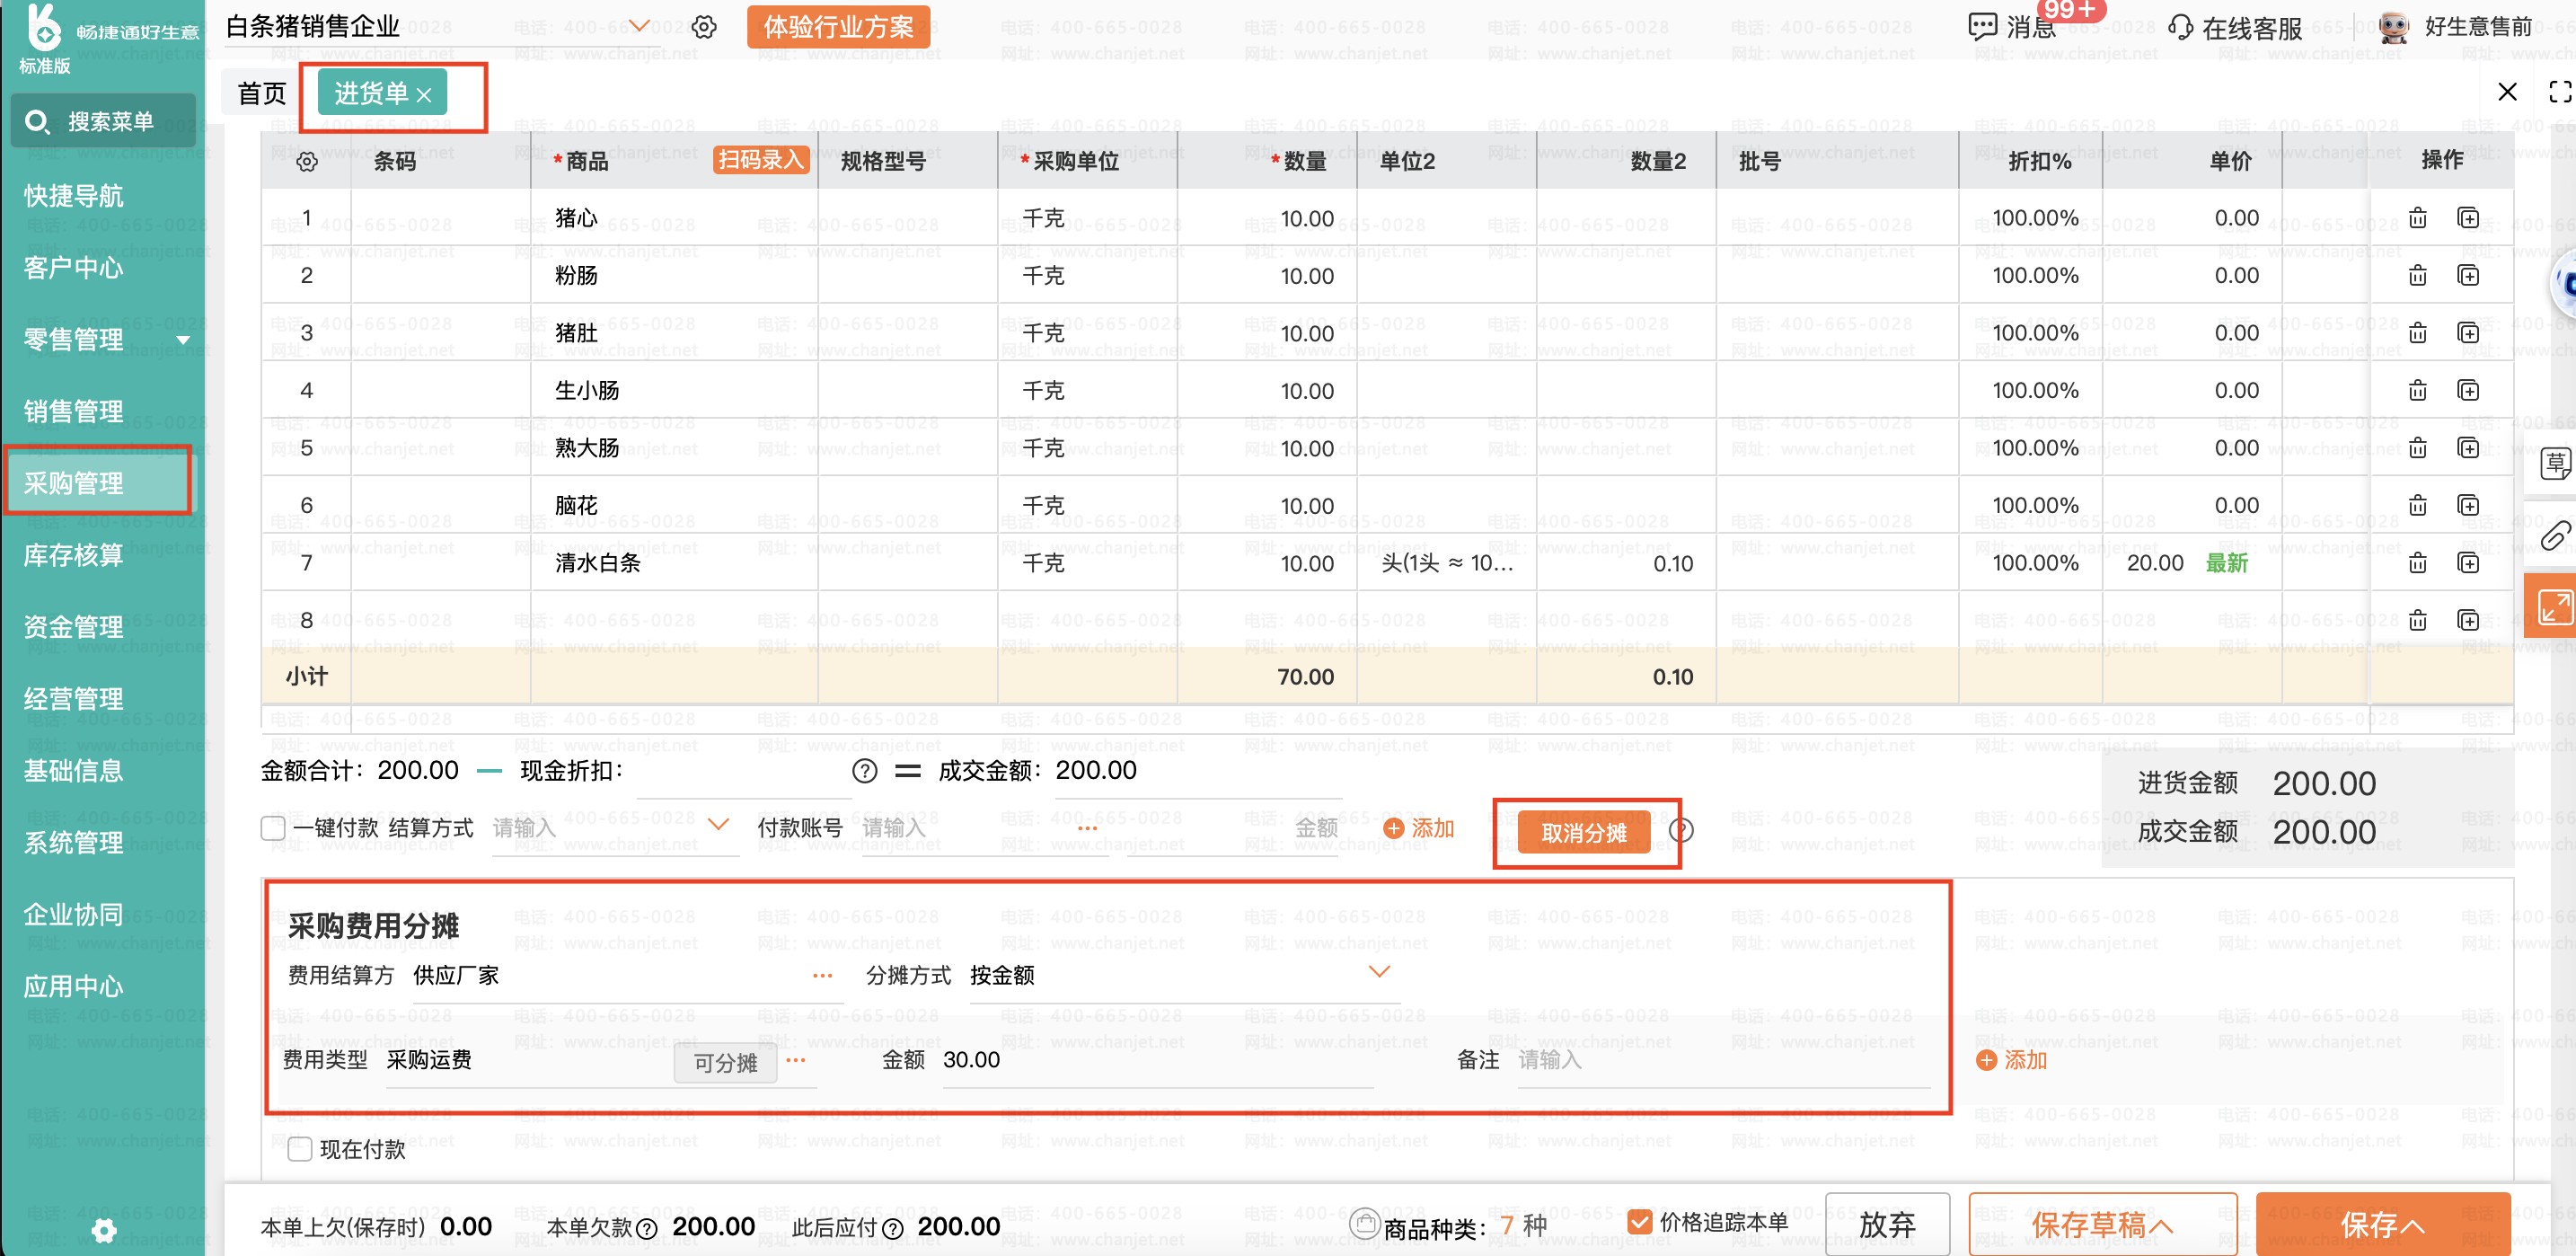Open the 在线客服 headset icon

pyautogui.click(x=2180, y=28)
